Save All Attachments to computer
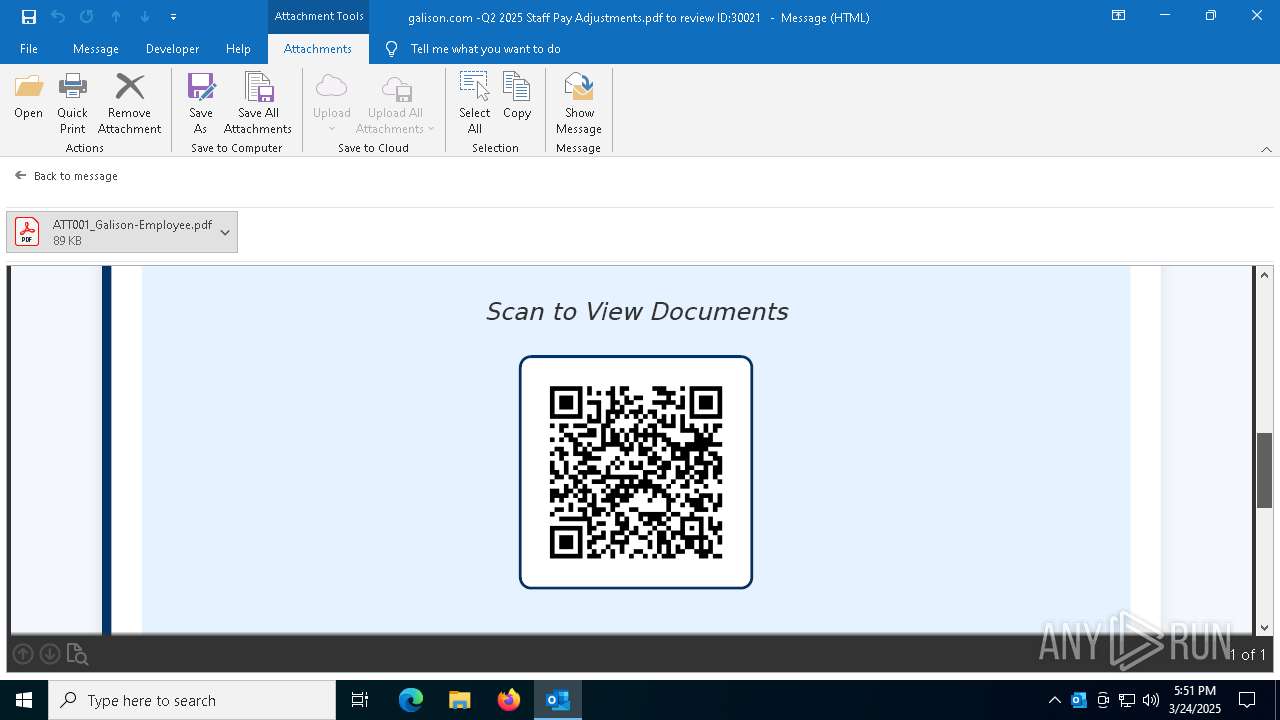The width and height of the screenshot is (1280, 720). pos(258,104)
